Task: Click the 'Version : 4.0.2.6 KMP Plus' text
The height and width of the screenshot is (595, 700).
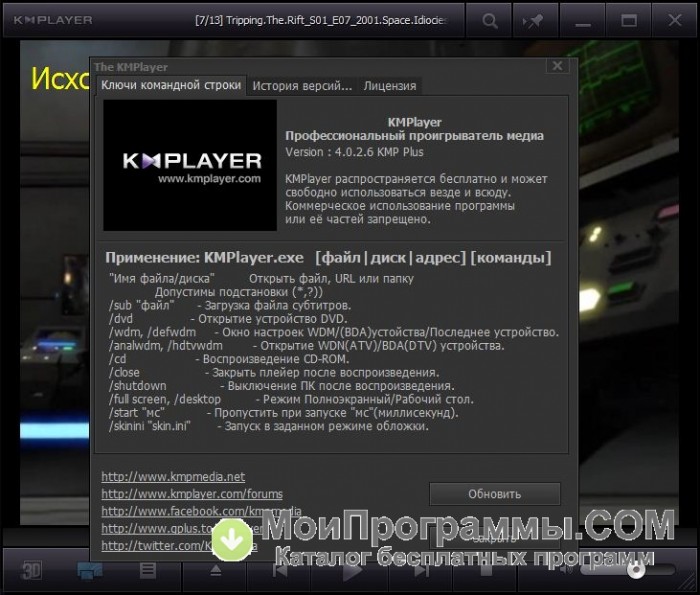Action: point(354,152)
